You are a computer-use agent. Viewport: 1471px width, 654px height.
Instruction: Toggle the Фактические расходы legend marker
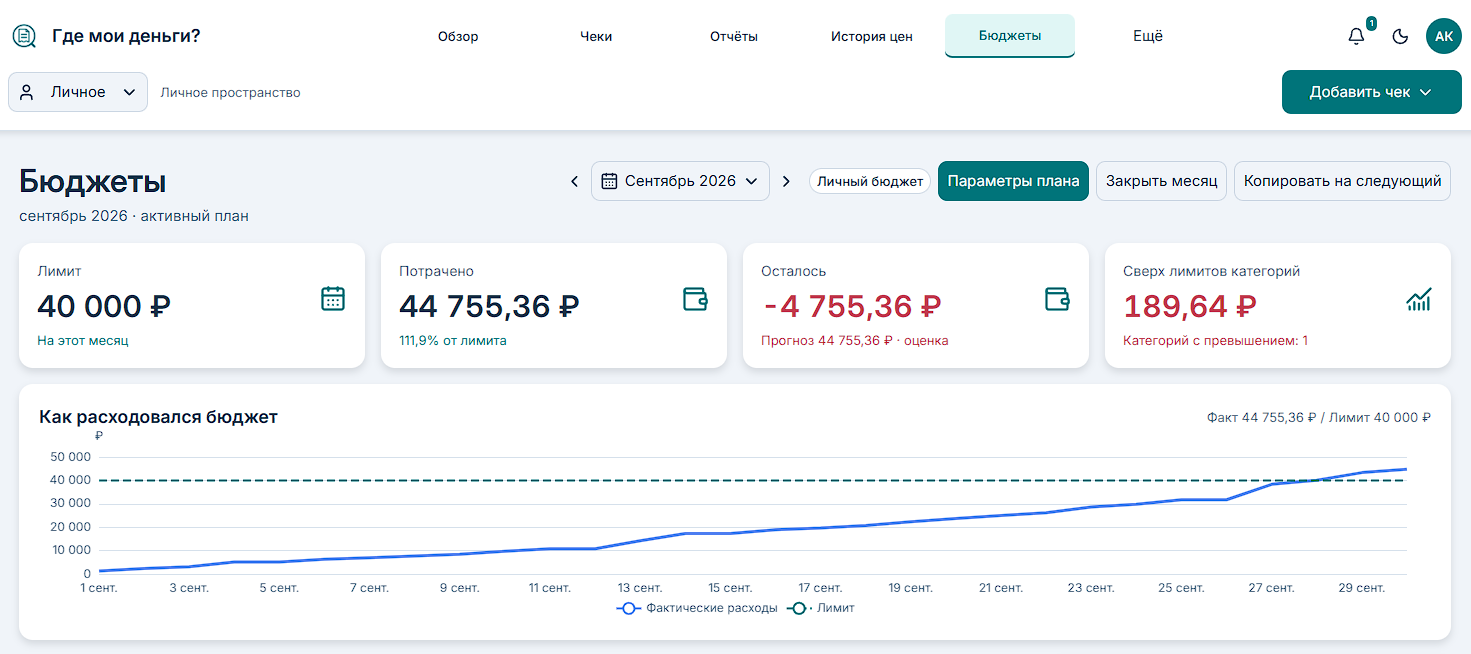pos(628,608)
